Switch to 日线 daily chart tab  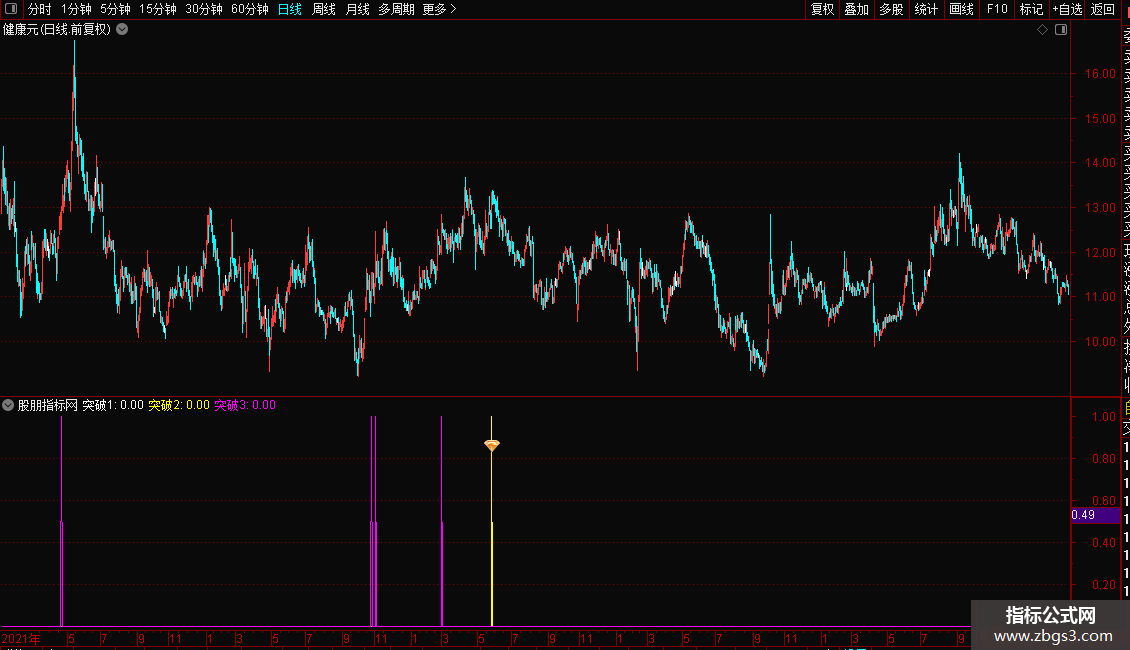[290, 9]
